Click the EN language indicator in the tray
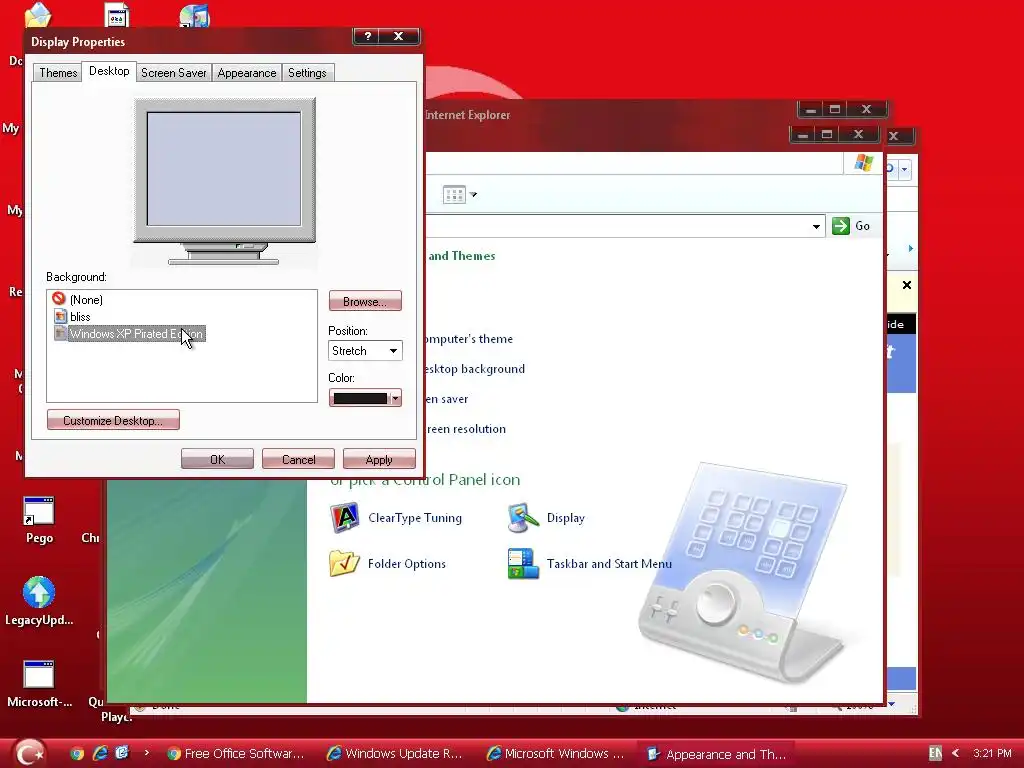 click(x=935, y=753)
